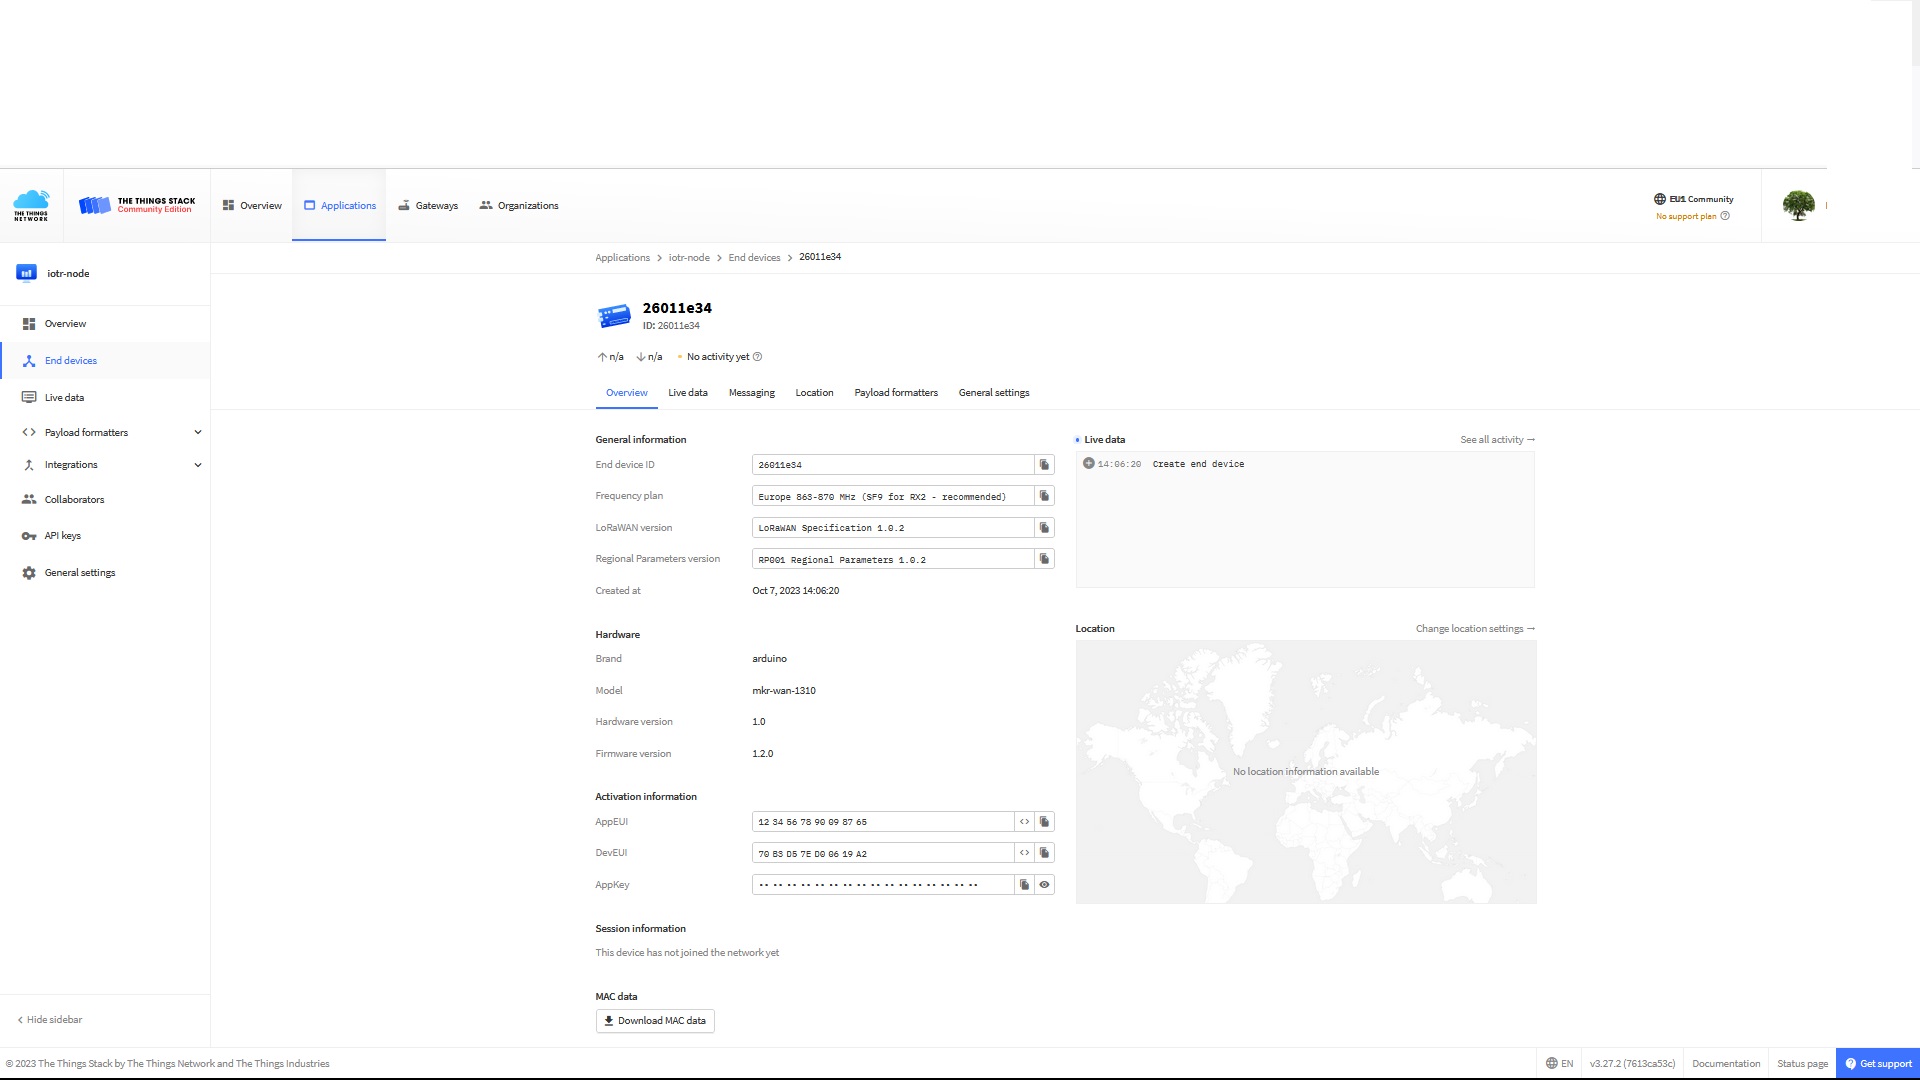Select End devices in the sidebar

105,361
